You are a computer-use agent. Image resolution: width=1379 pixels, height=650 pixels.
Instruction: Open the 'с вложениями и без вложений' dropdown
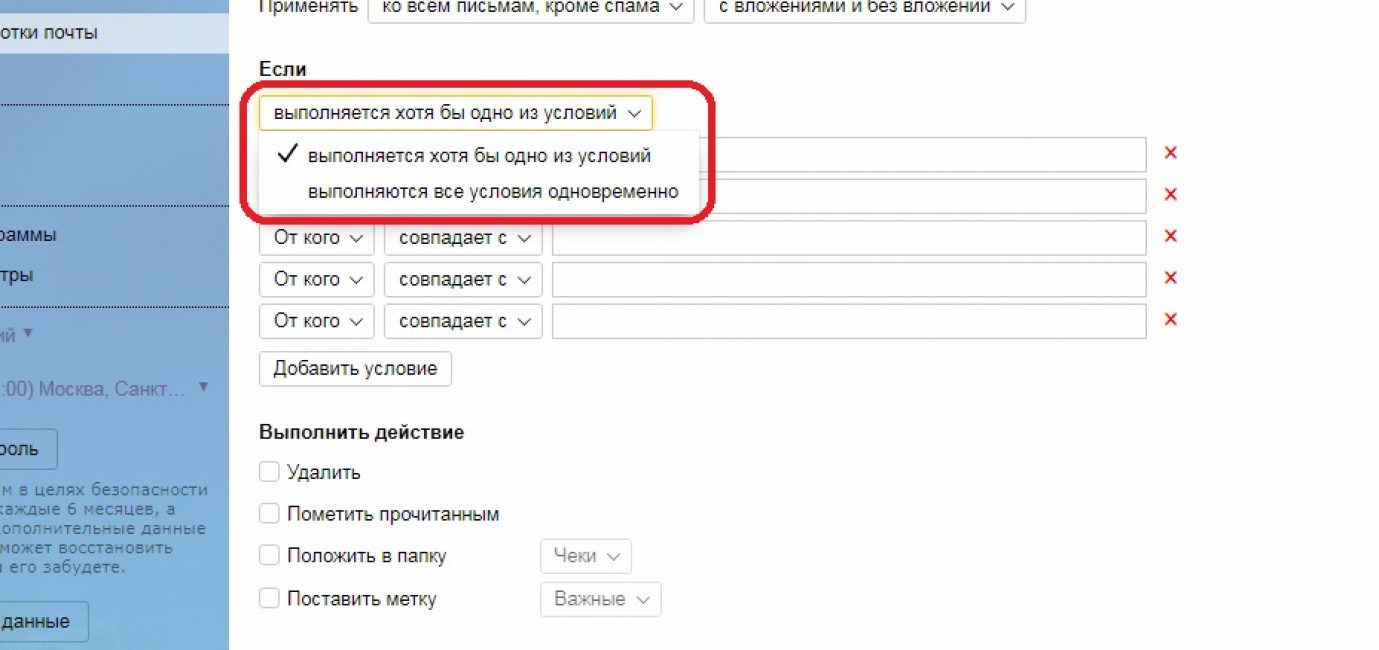pos(865,8)
